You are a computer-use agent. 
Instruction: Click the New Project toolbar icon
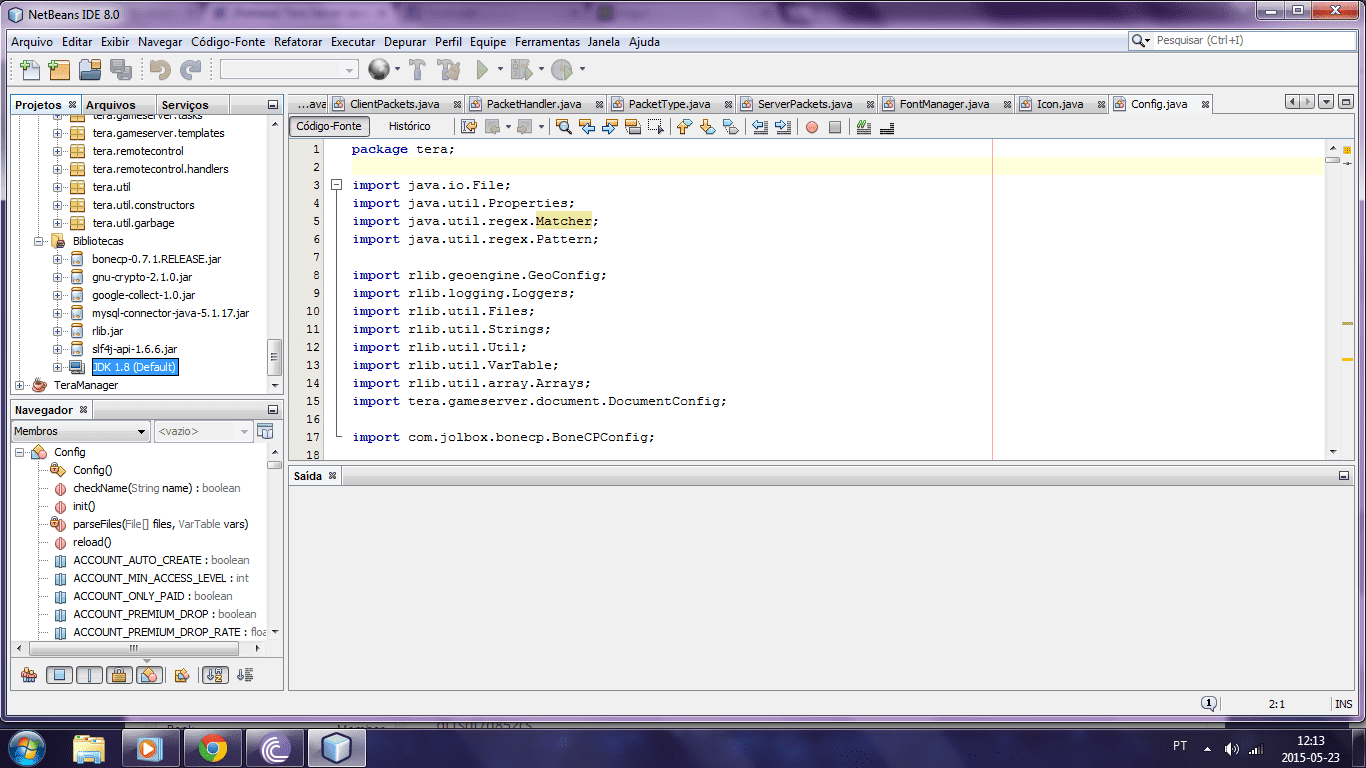pyautogui.click(x=60, y=69)
